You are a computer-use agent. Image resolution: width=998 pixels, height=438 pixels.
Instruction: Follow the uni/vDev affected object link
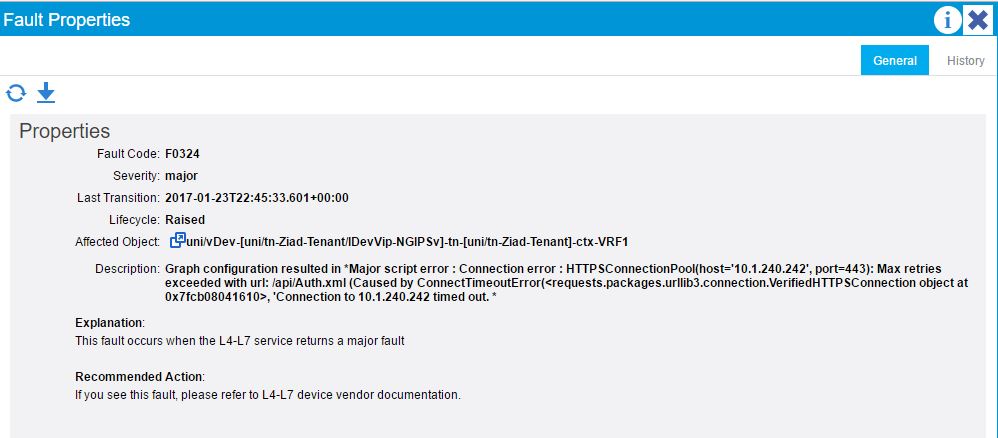[x=407, y=241]
